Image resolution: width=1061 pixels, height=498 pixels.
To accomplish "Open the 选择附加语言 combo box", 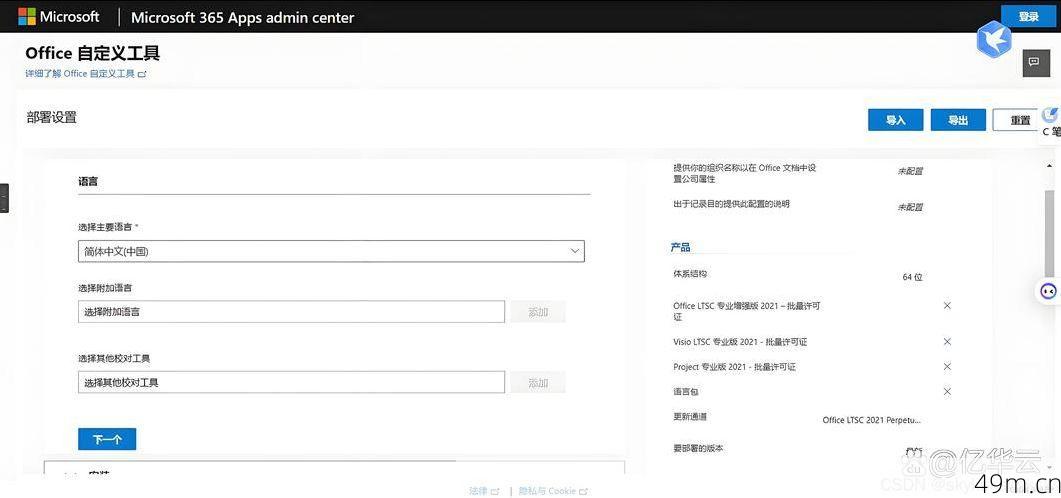I will 291,312.
